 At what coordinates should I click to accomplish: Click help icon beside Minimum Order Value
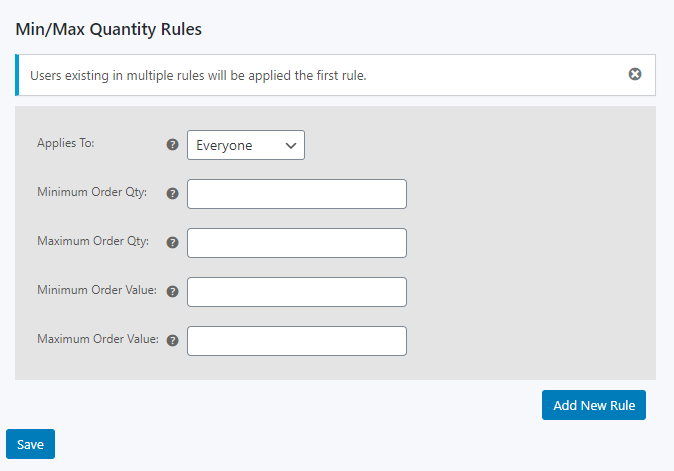pos(172,291)
